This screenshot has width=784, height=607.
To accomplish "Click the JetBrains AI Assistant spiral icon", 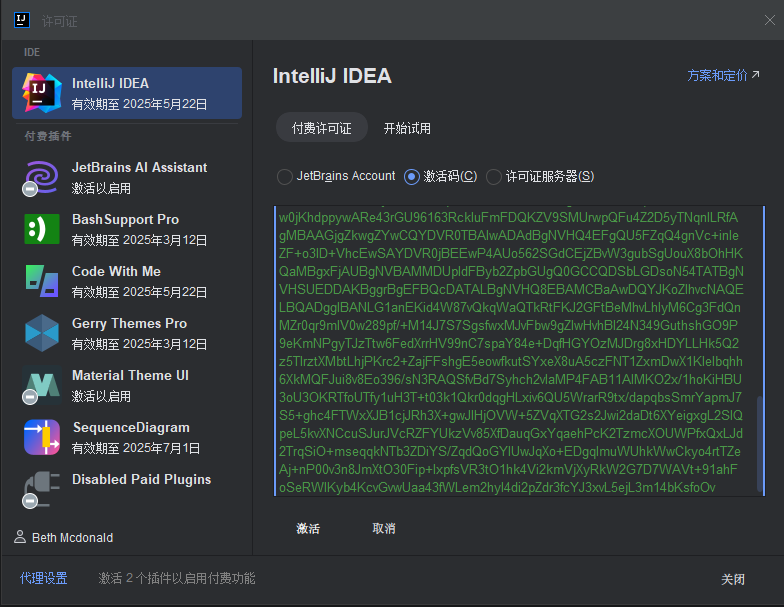I will point(42,177).
